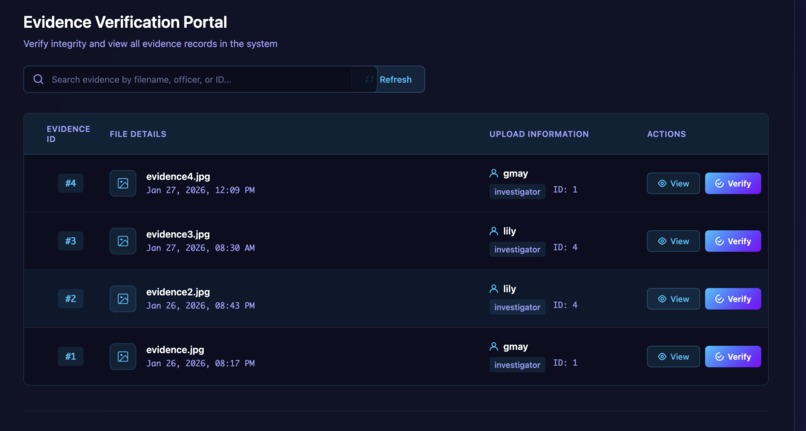Click ID: 1 in evidence4.jpg row
This screenshot has height=431, width=806.
[565, 190]
